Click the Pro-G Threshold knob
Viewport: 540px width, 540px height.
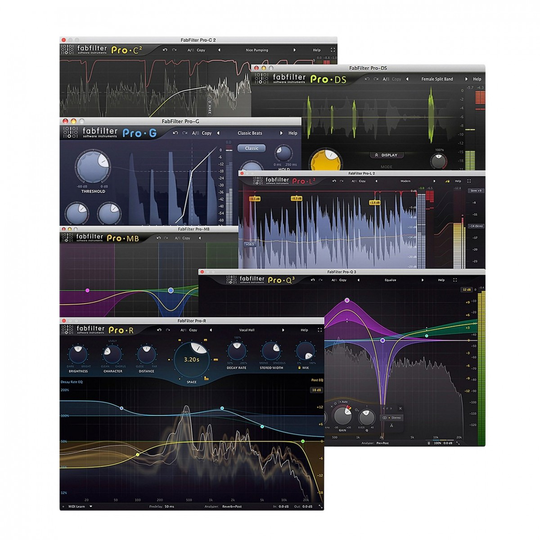click(x=93, y=167)
